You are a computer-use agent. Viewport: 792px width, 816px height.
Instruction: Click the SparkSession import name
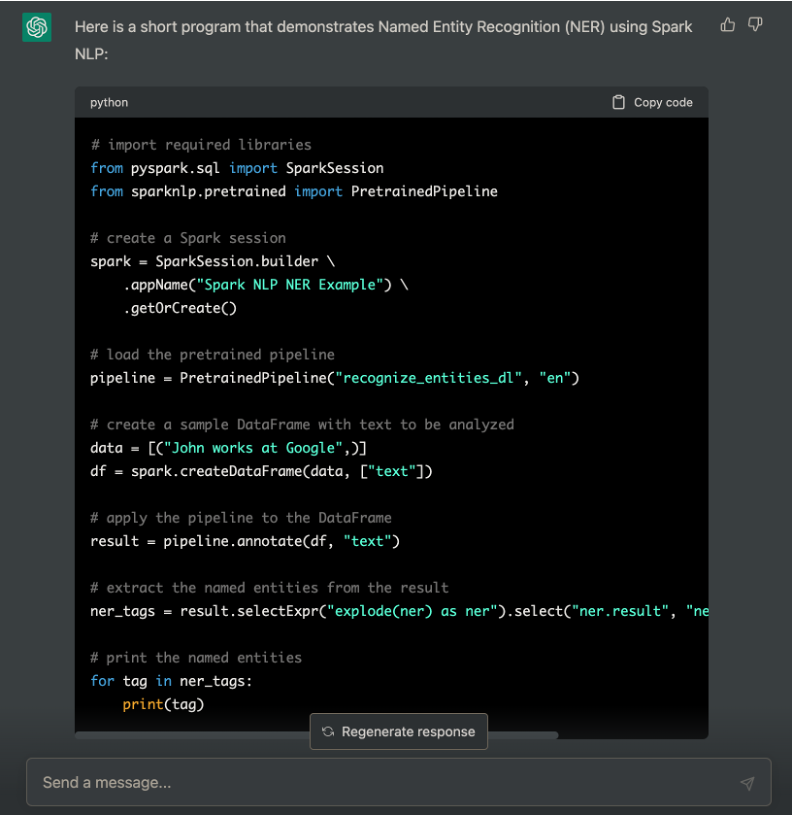335,168
